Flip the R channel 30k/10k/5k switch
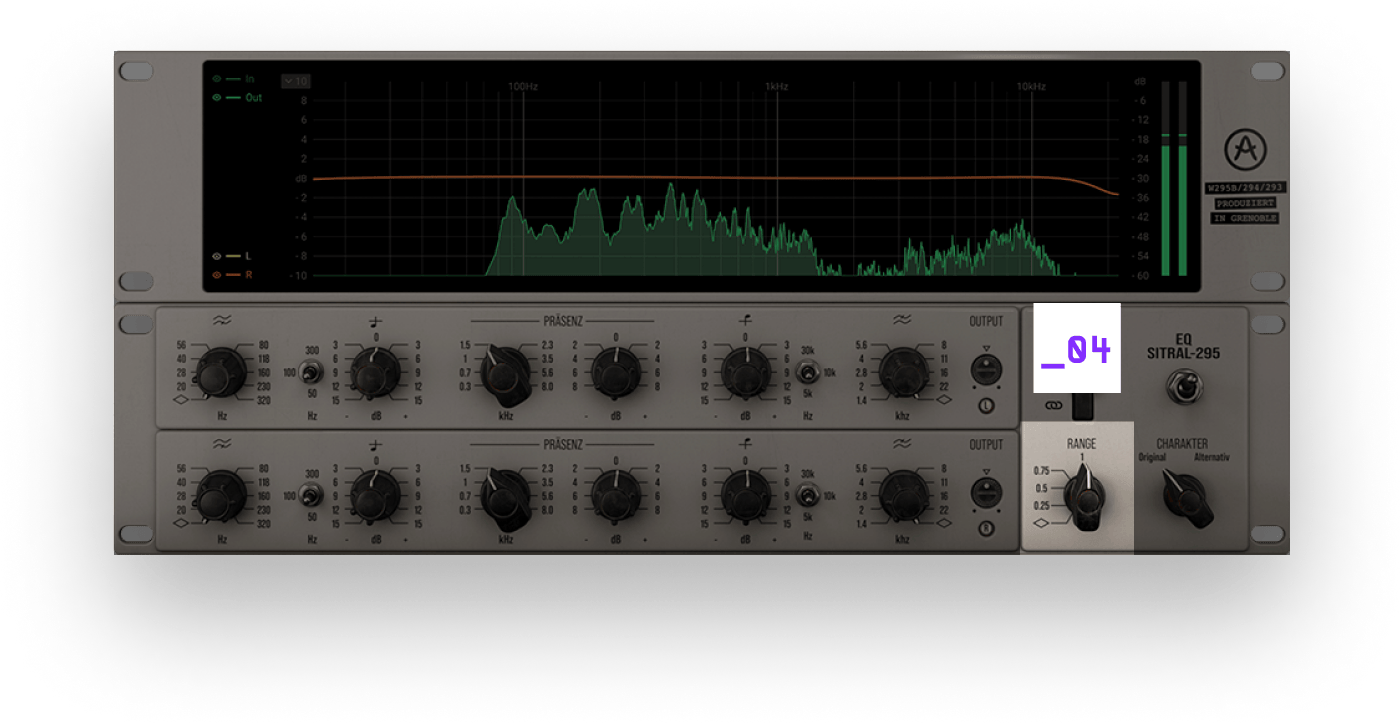Screen dimensions: 1400x723 click(808, 495)
